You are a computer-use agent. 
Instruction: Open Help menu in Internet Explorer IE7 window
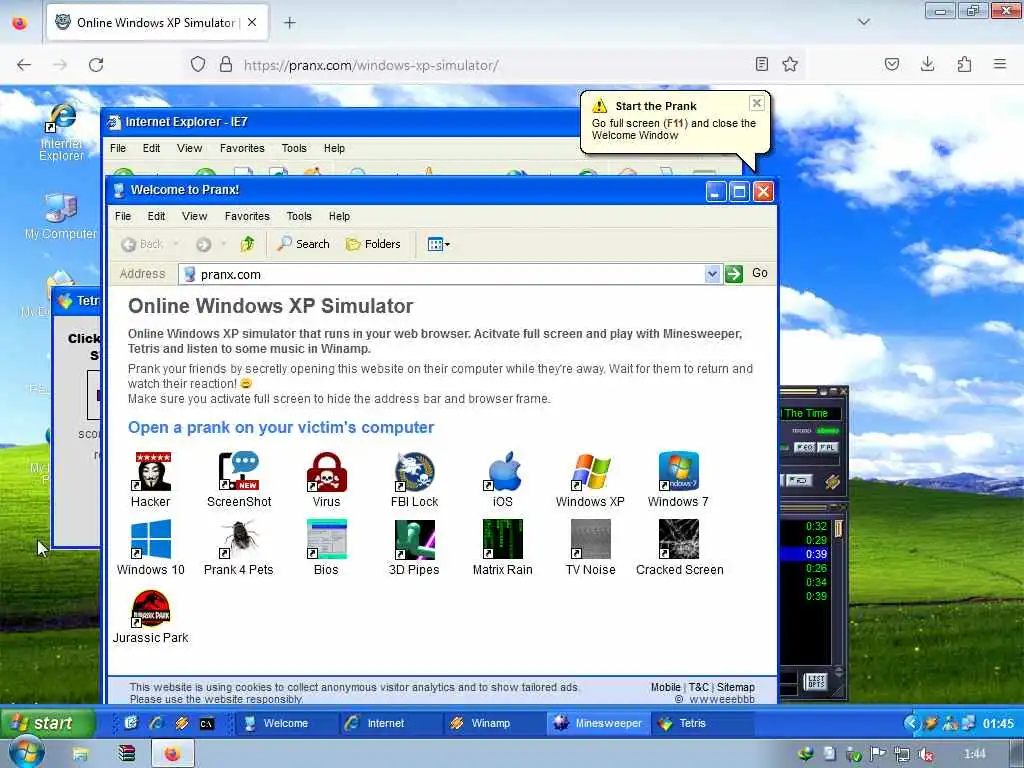334,148
